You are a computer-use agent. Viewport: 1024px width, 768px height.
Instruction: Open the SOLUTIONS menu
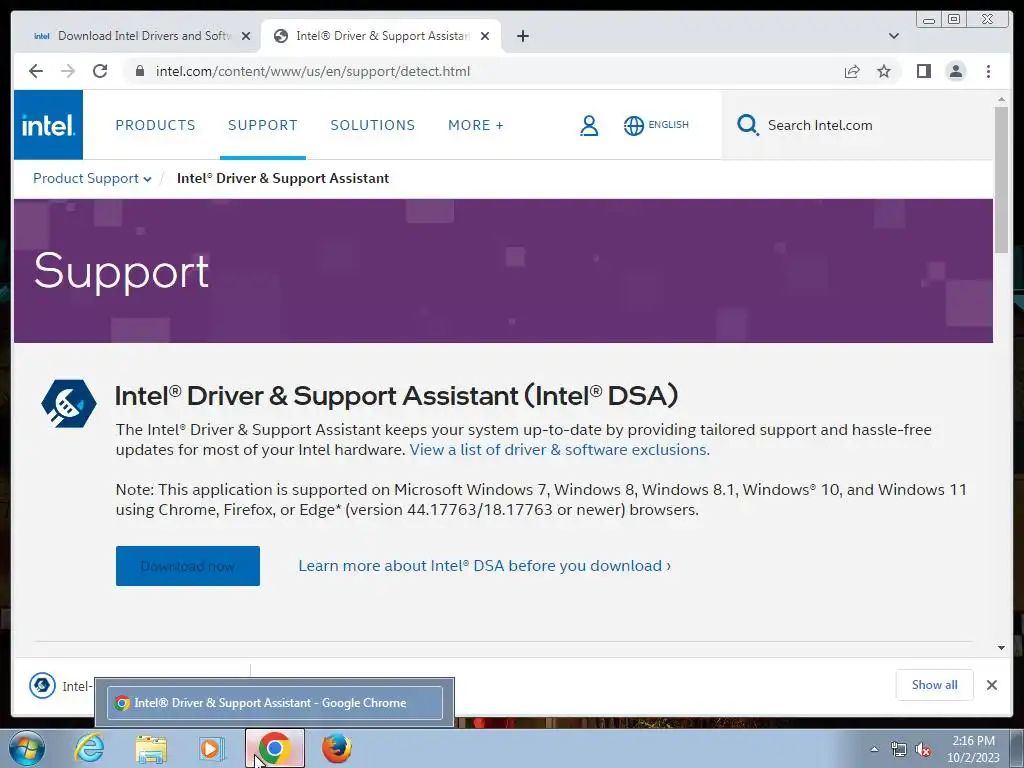click(x=373, y=125)
